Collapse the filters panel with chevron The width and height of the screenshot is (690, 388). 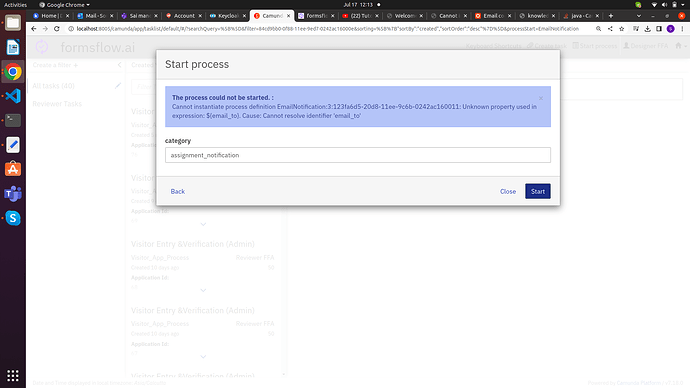click(119, 65)
